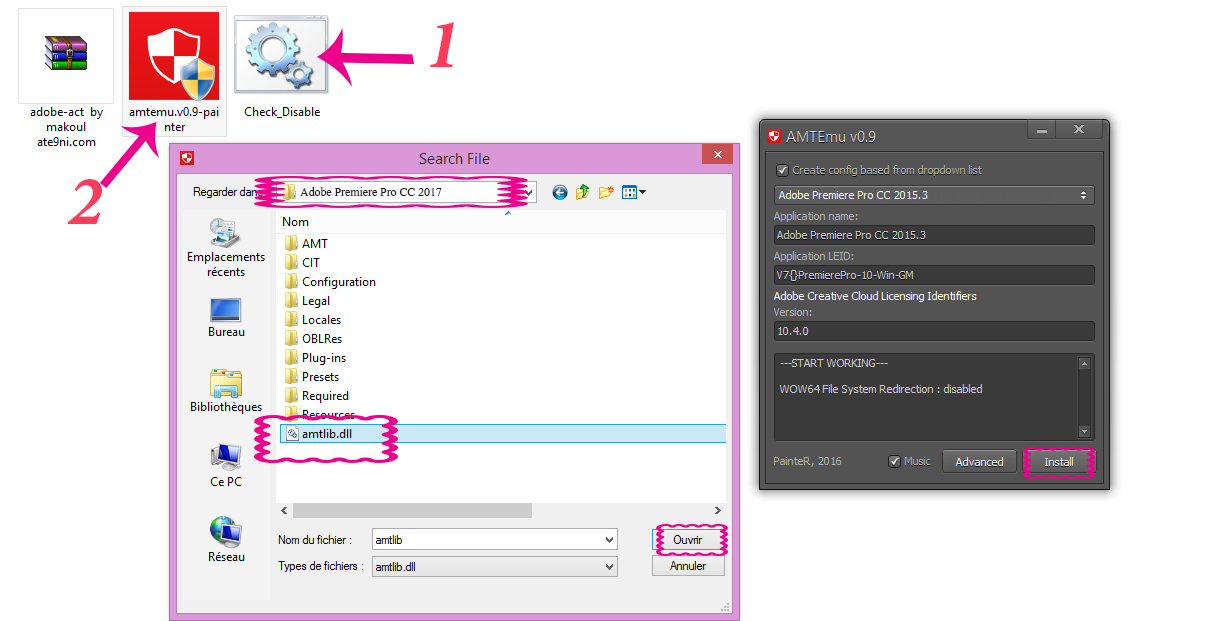The height and width of the screenshot is (621, 1205).
Task: Close the AMTEmu window
Action: pyautogui.click(x=1079, y=130)
